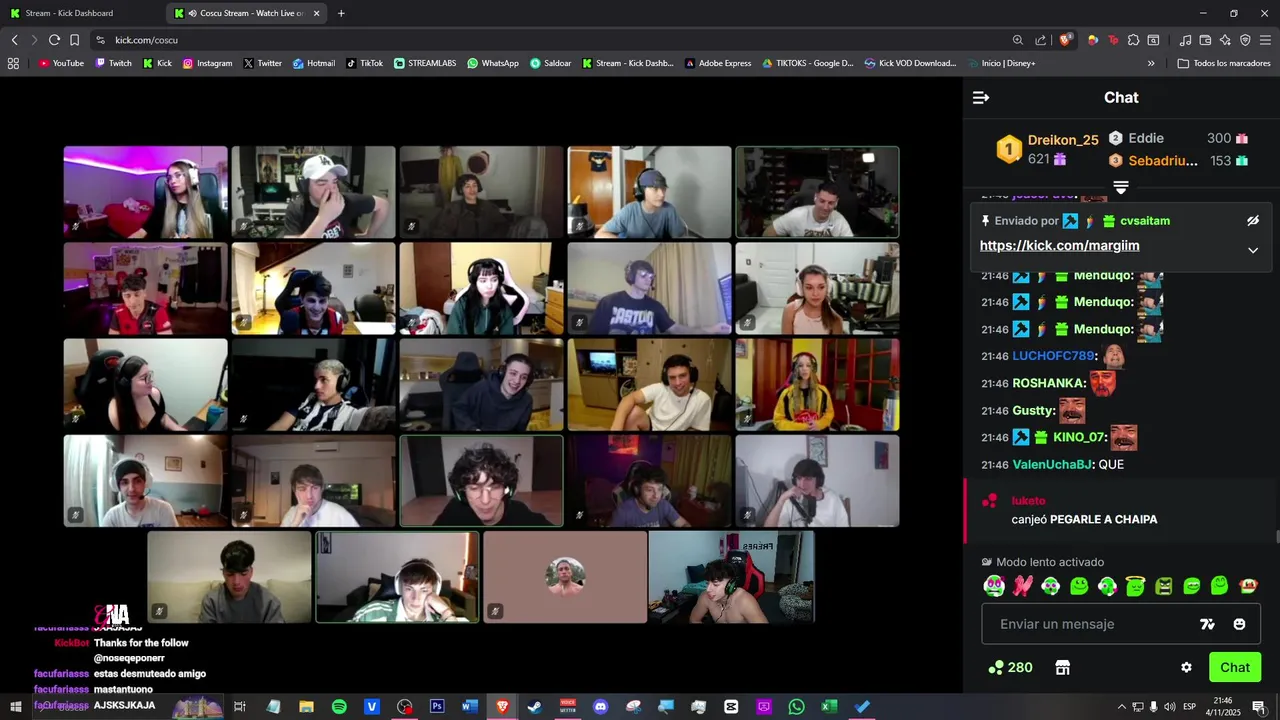
Task: Open Photoshop from the taskbar
Action: pos(437,706)
